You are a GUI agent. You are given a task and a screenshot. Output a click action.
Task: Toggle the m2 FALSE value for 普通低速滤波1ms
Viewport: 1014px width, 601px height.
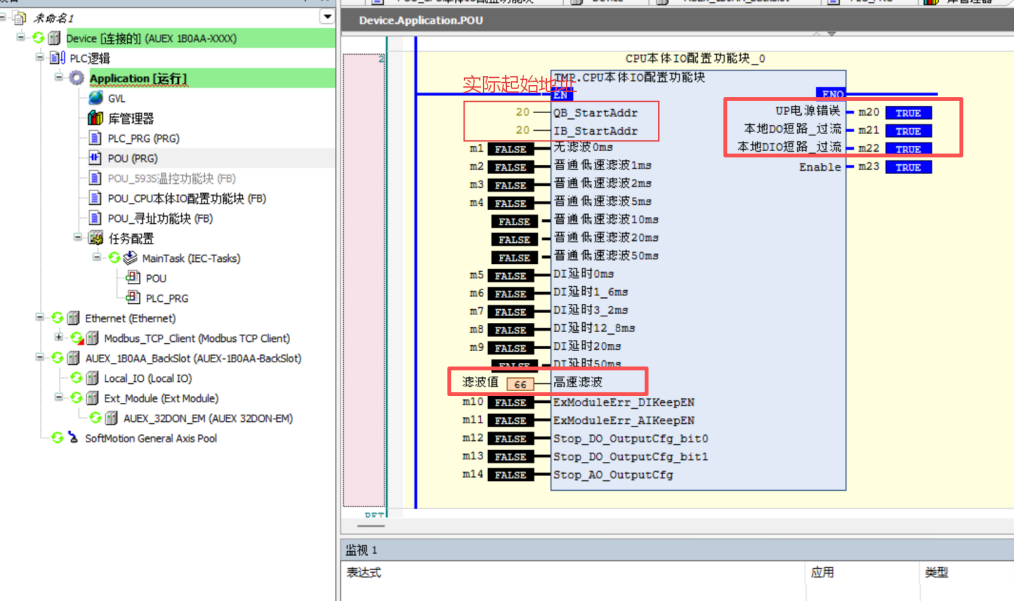coord(511,168)
